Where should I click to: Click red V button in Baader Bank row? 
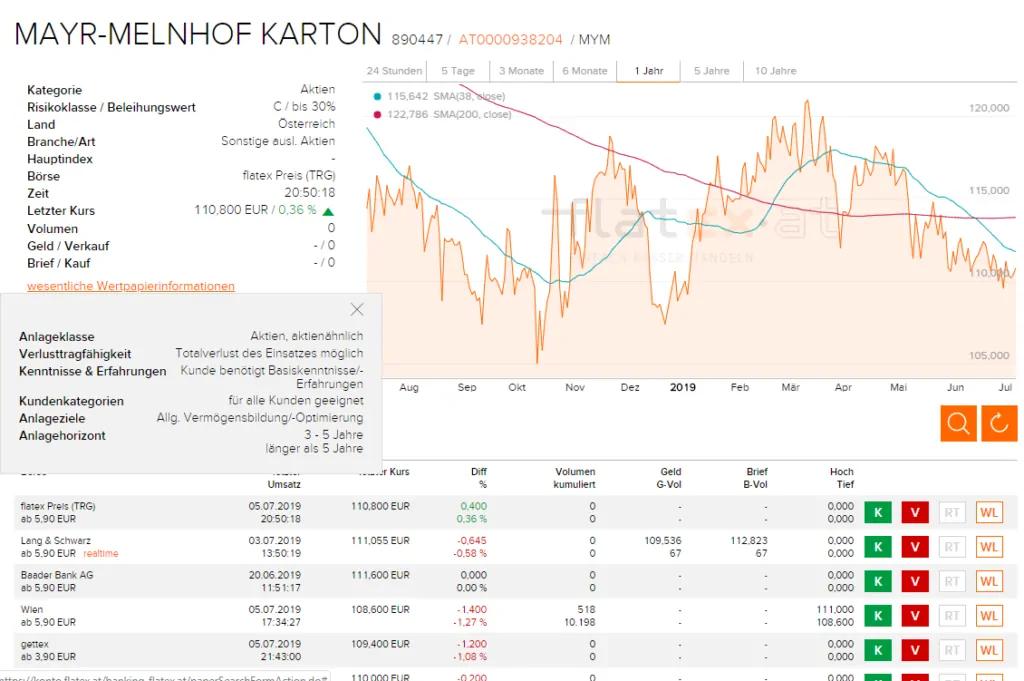[915, 581]
